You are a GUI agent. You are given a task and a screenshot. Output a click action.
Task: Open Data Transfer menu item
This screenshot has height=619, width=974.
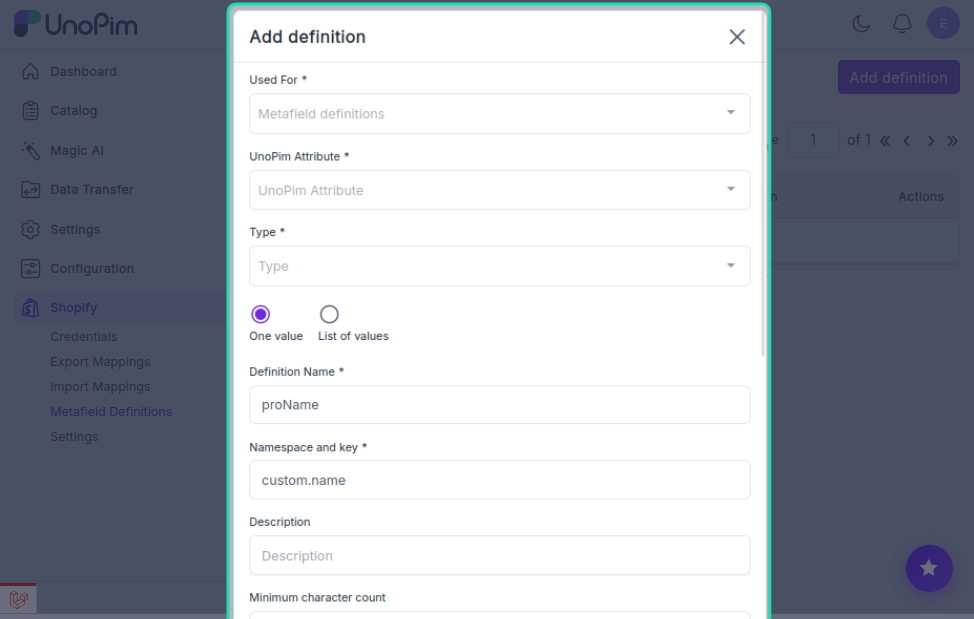pyautogui.click(x=92, y=189)
